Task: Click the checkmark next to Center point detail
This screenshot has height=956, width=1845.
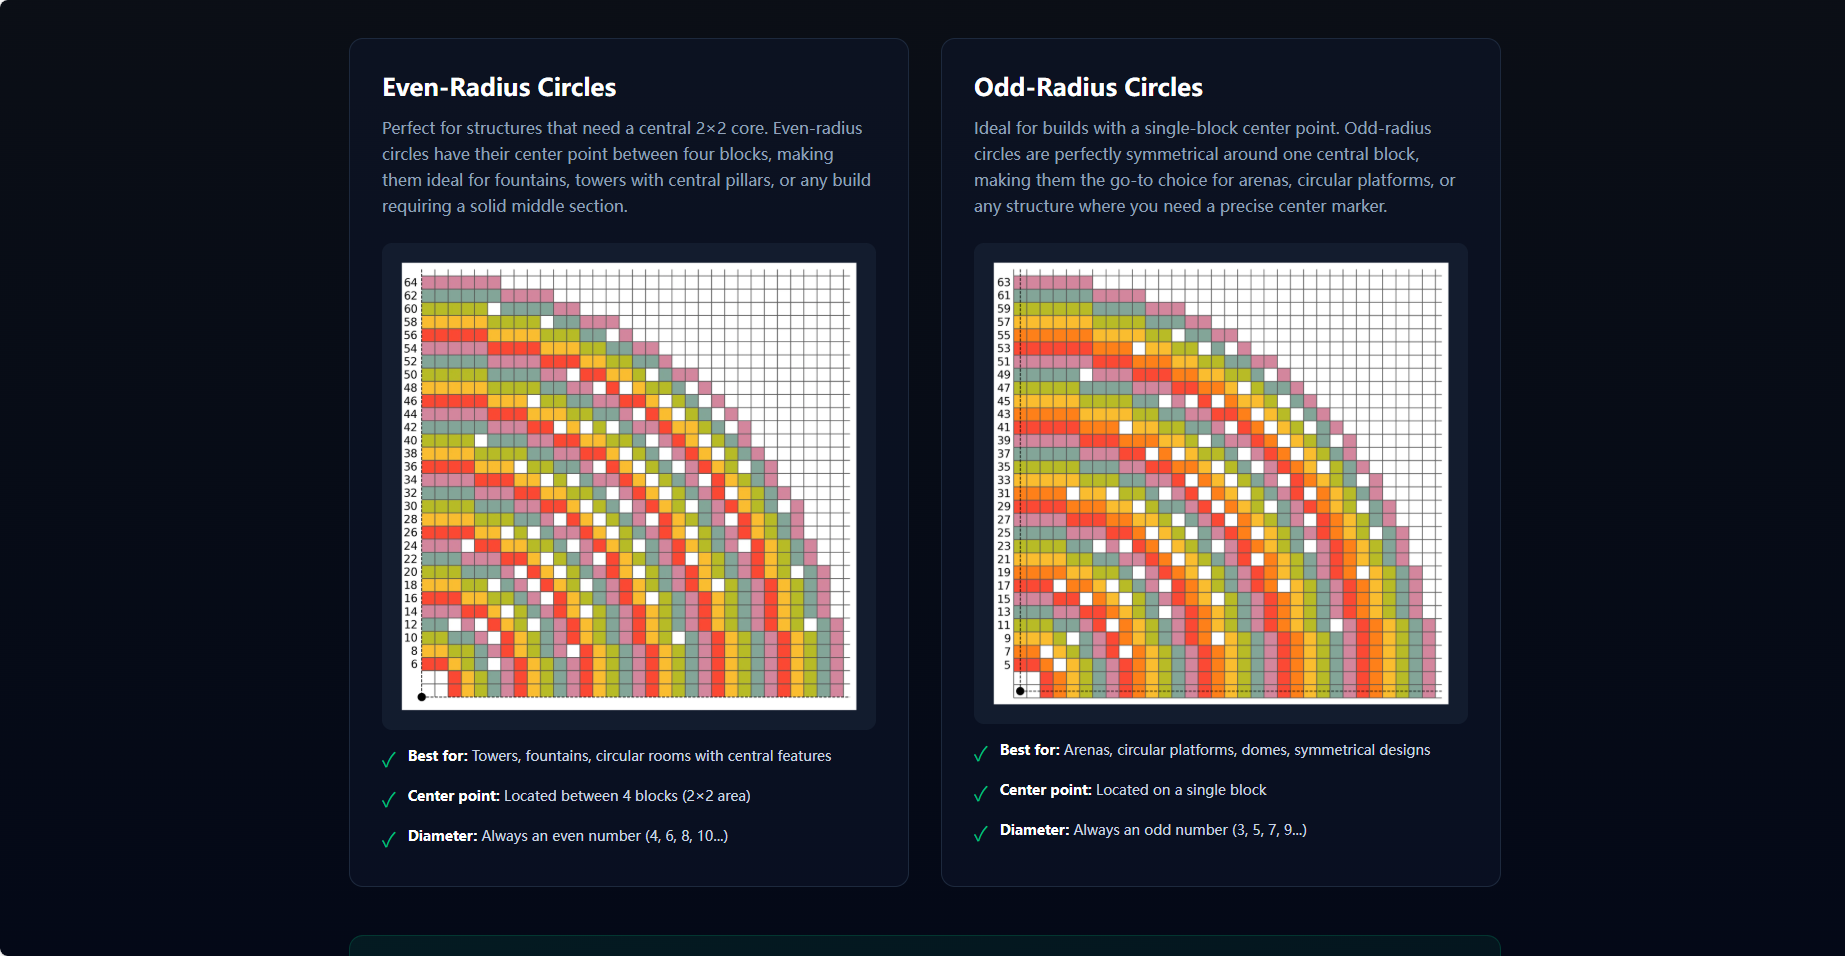Action: 388,800
